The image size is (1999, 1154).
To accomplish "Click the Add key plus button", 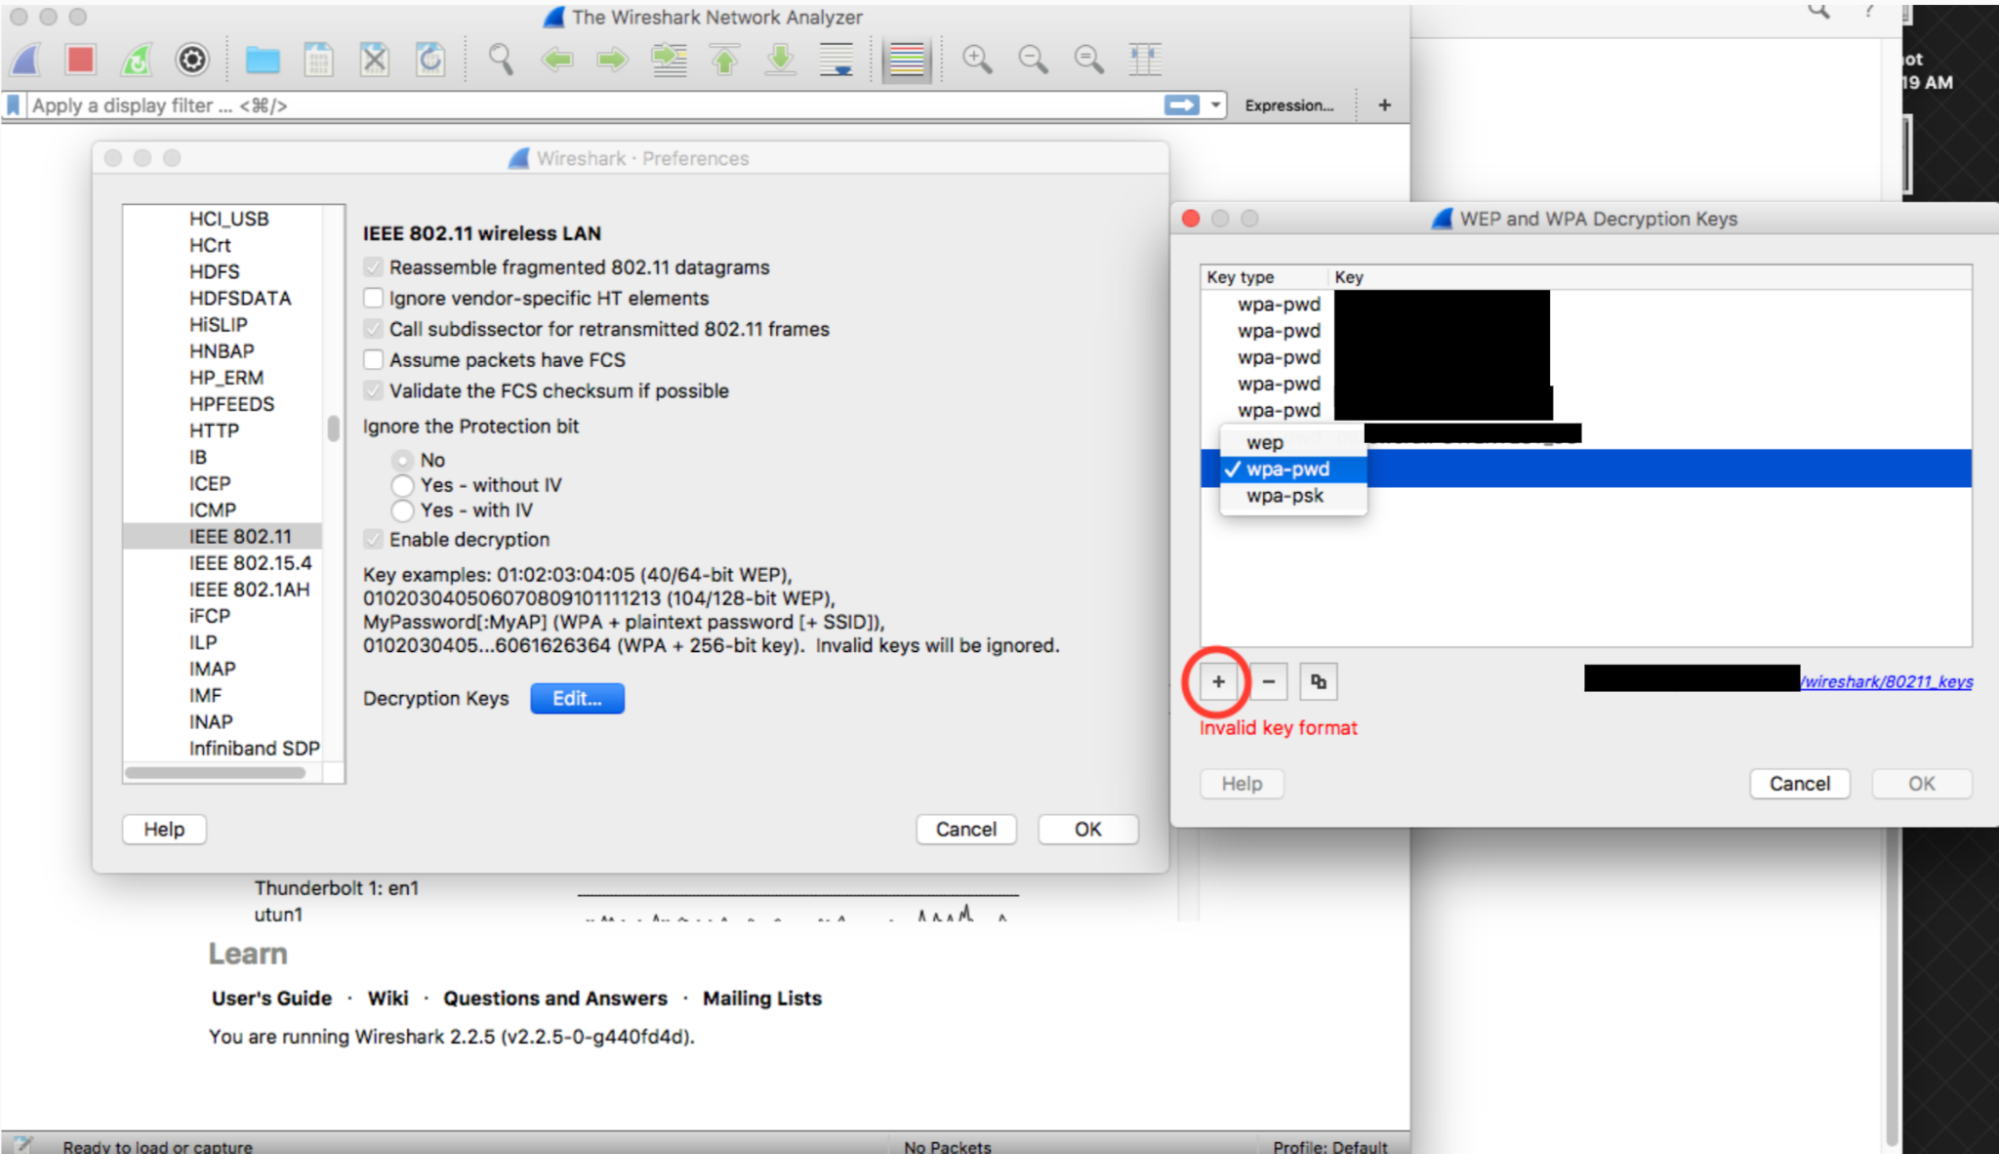I will 1217,680.
